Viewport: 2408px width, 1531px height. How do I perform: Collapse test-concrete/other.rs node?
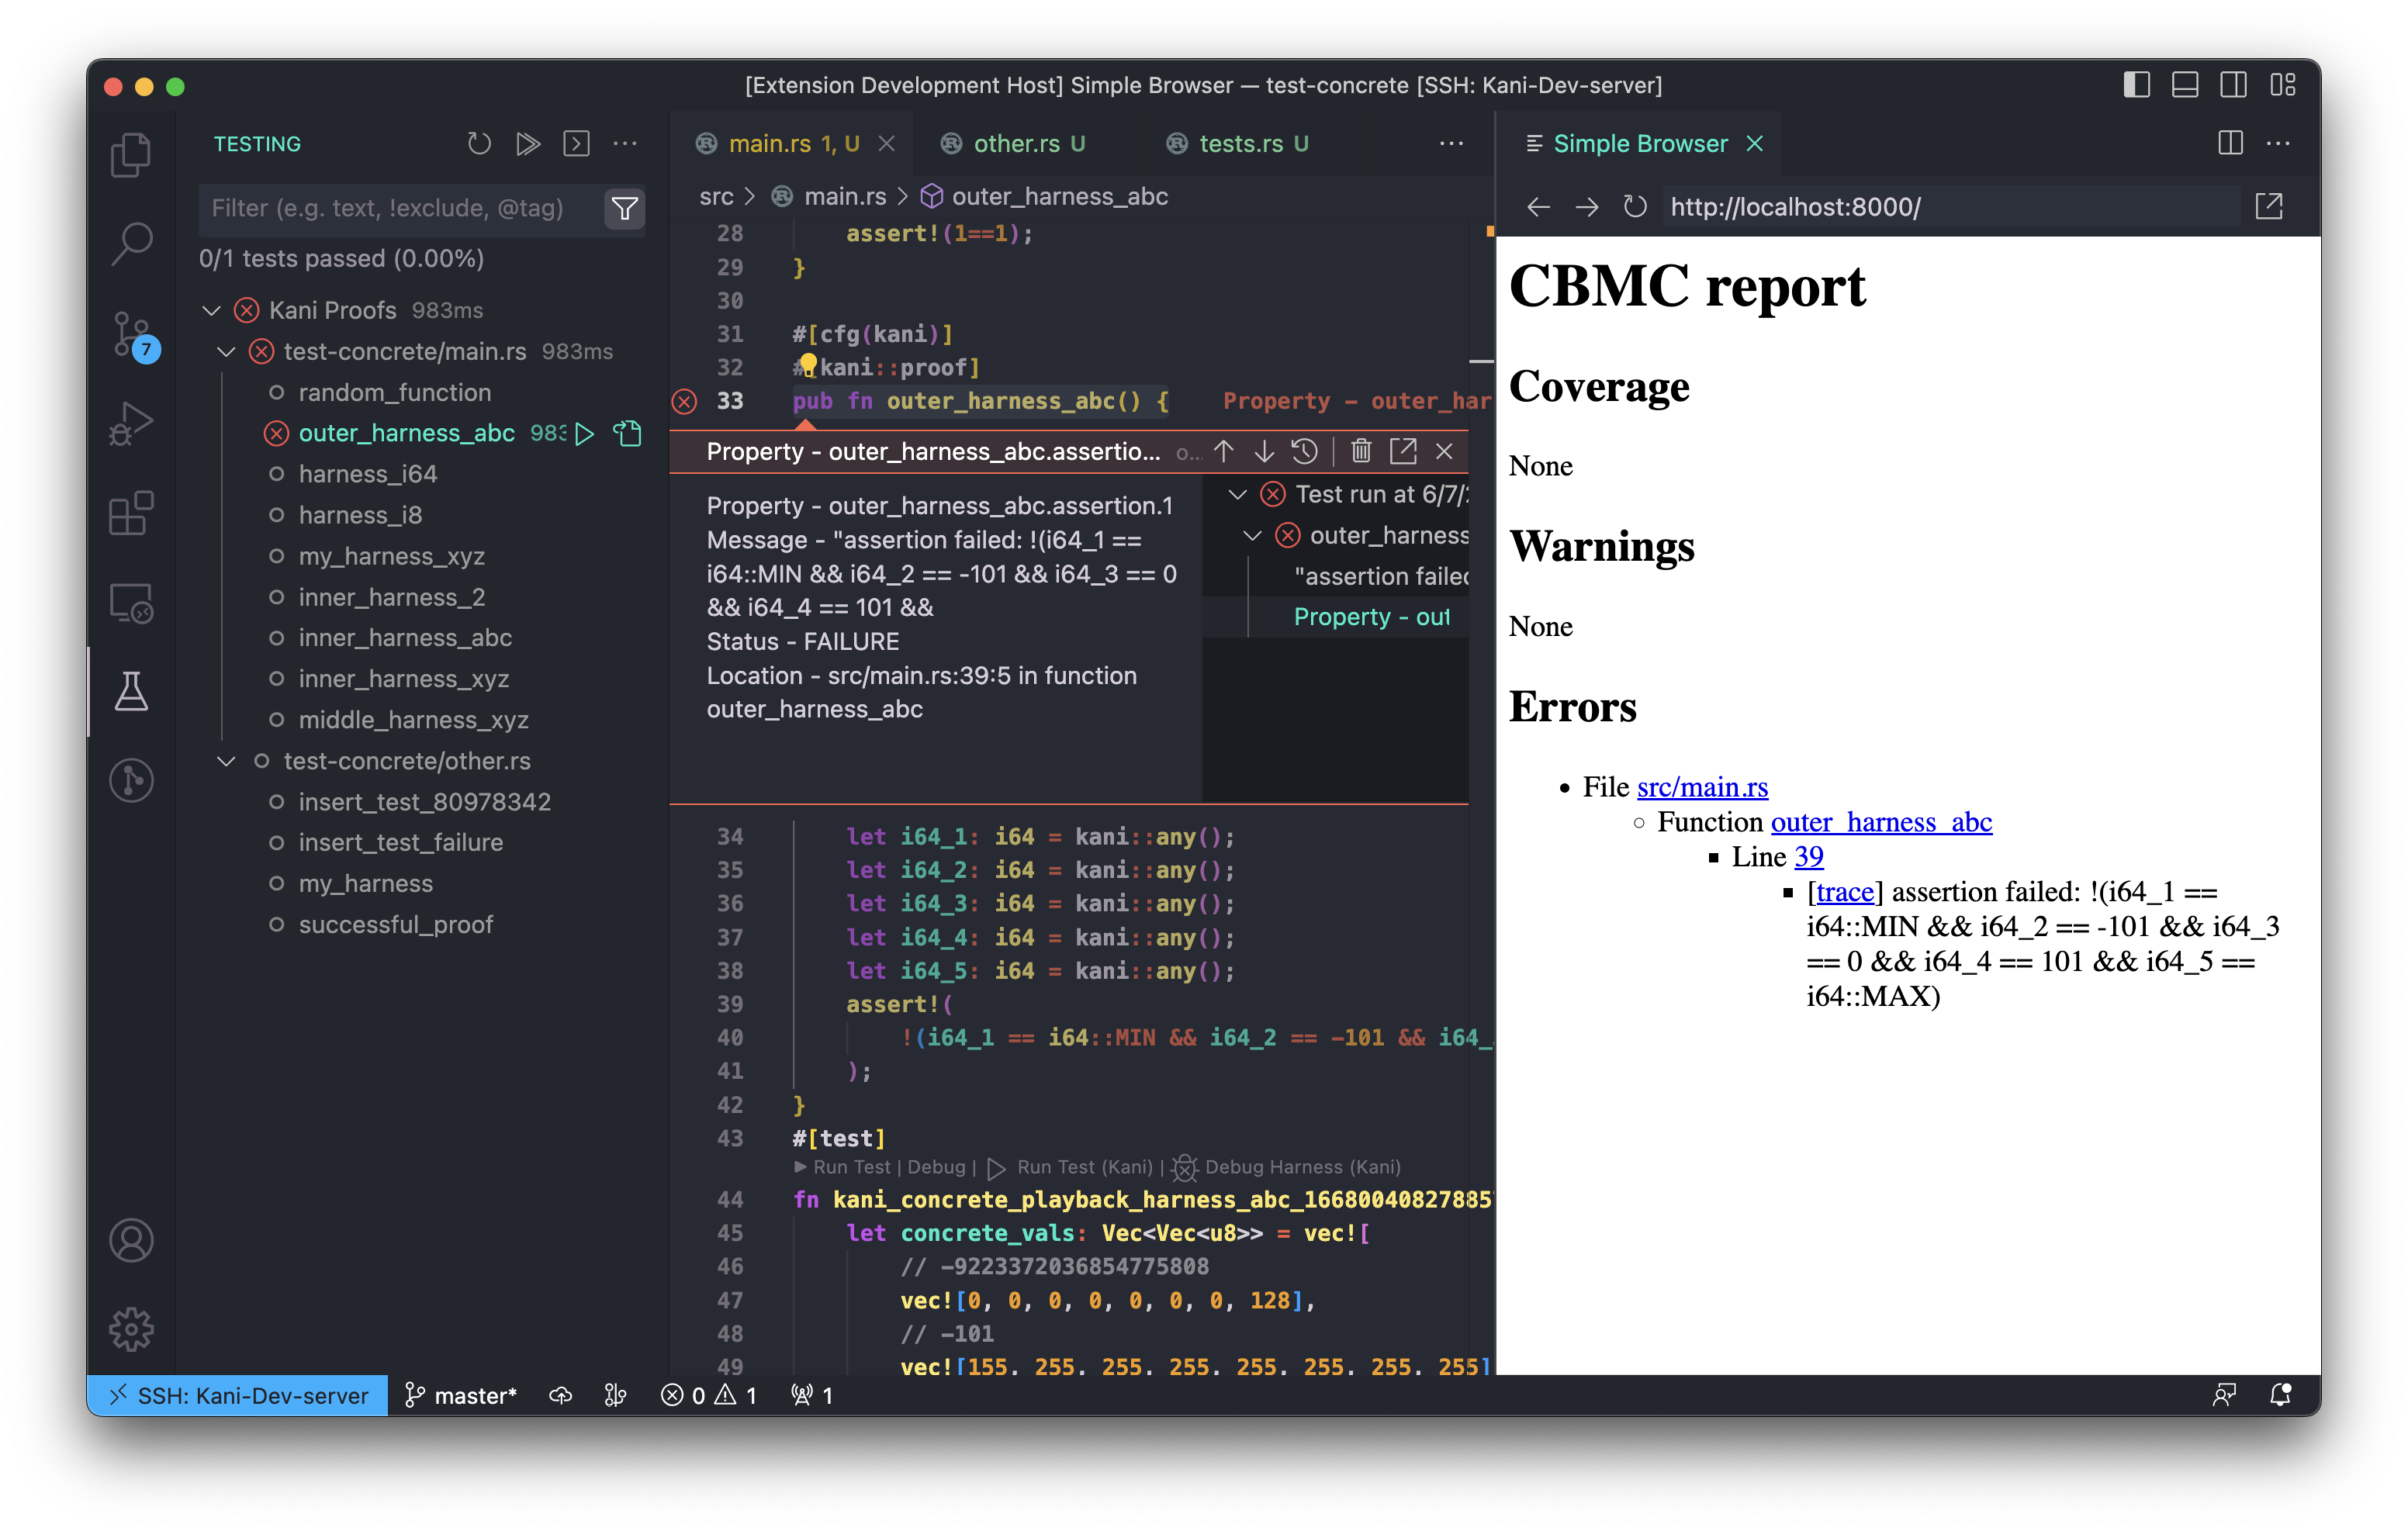[x=226, y=762]
